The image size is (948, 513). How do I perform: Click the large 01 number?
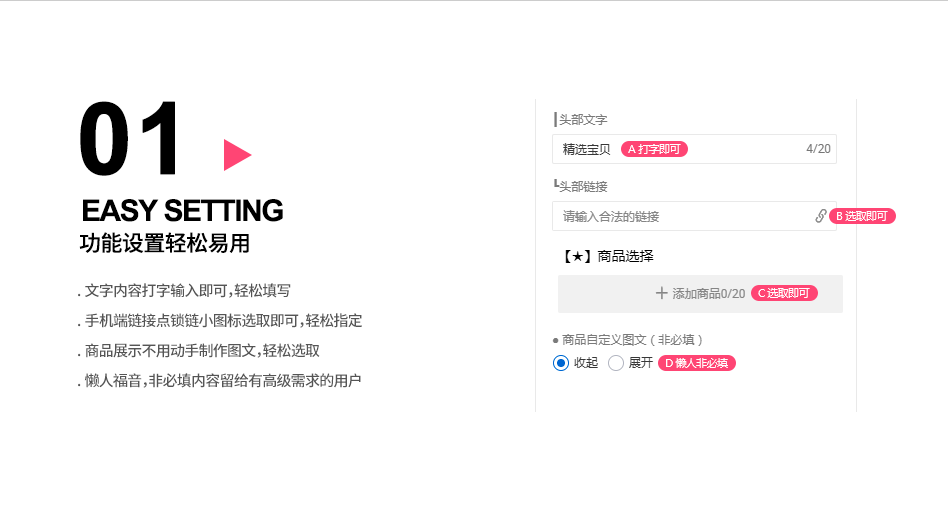point(132,140)
